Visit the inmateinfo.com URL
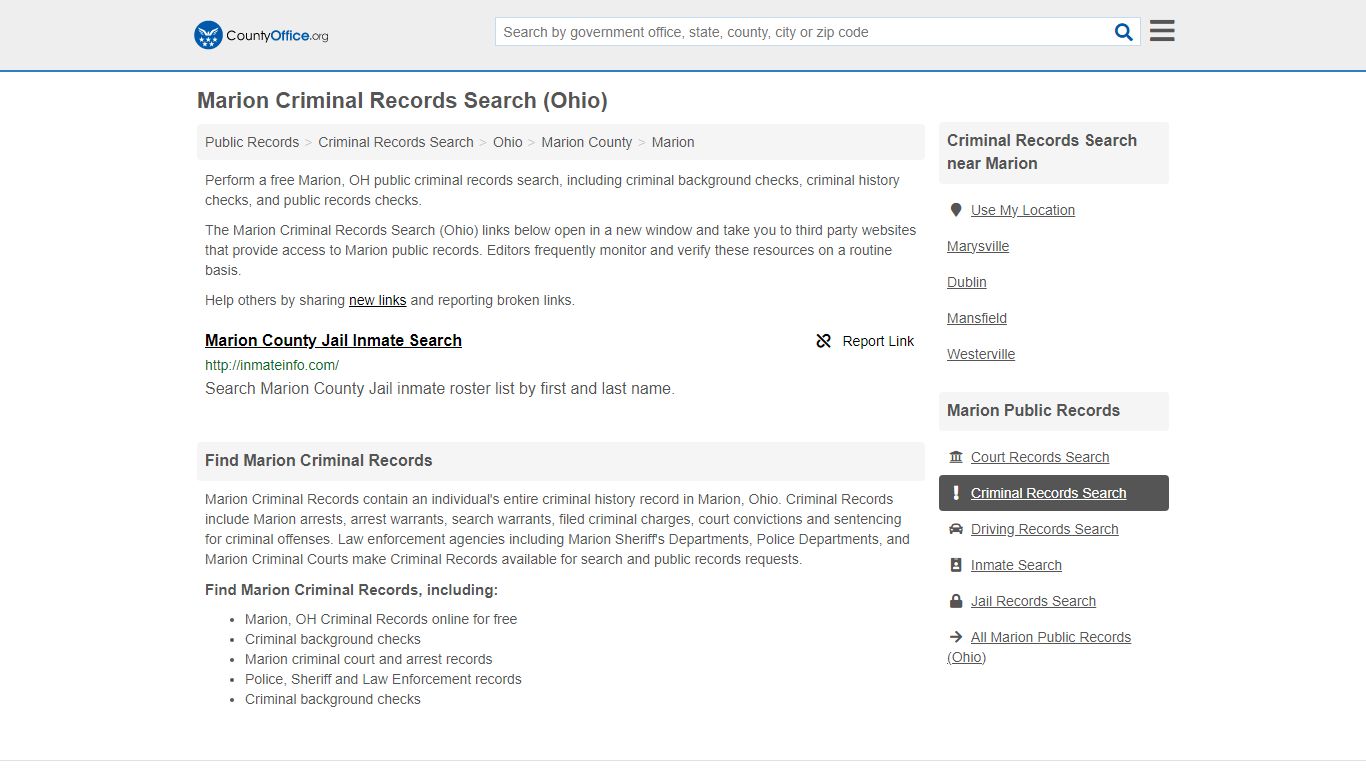The height and width of the screenshot is (768, 1366). coord(272,365)
